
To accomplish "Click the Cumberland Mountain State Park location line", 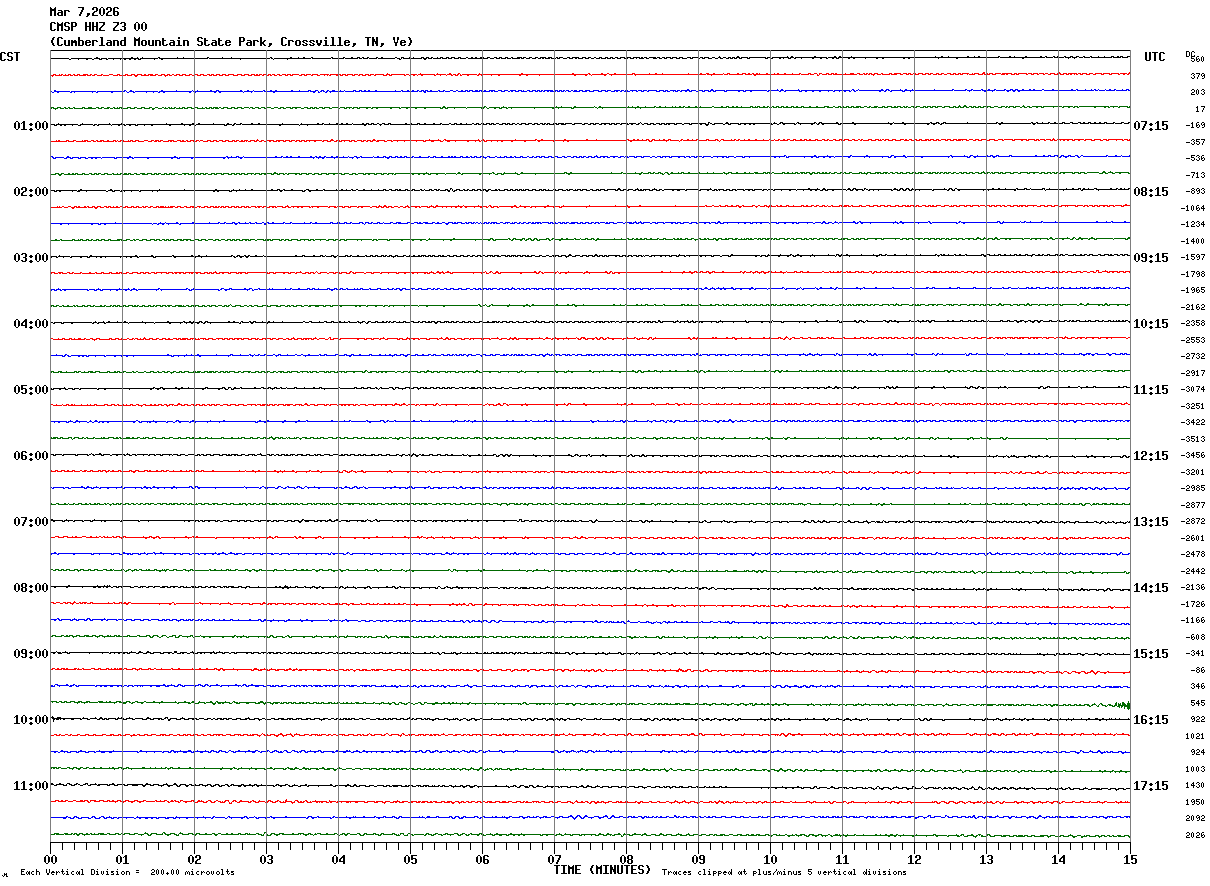I will (x=231, y=42).
